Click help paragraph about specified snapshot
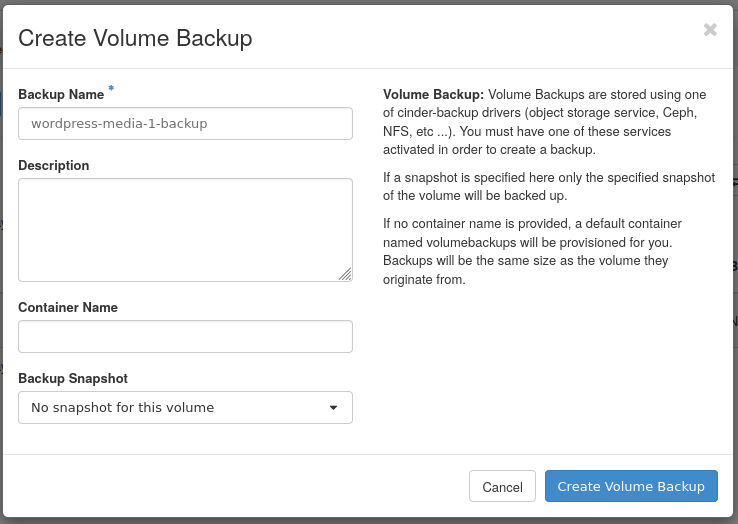Viewport: 738px width, 524px height. point(549,186)
